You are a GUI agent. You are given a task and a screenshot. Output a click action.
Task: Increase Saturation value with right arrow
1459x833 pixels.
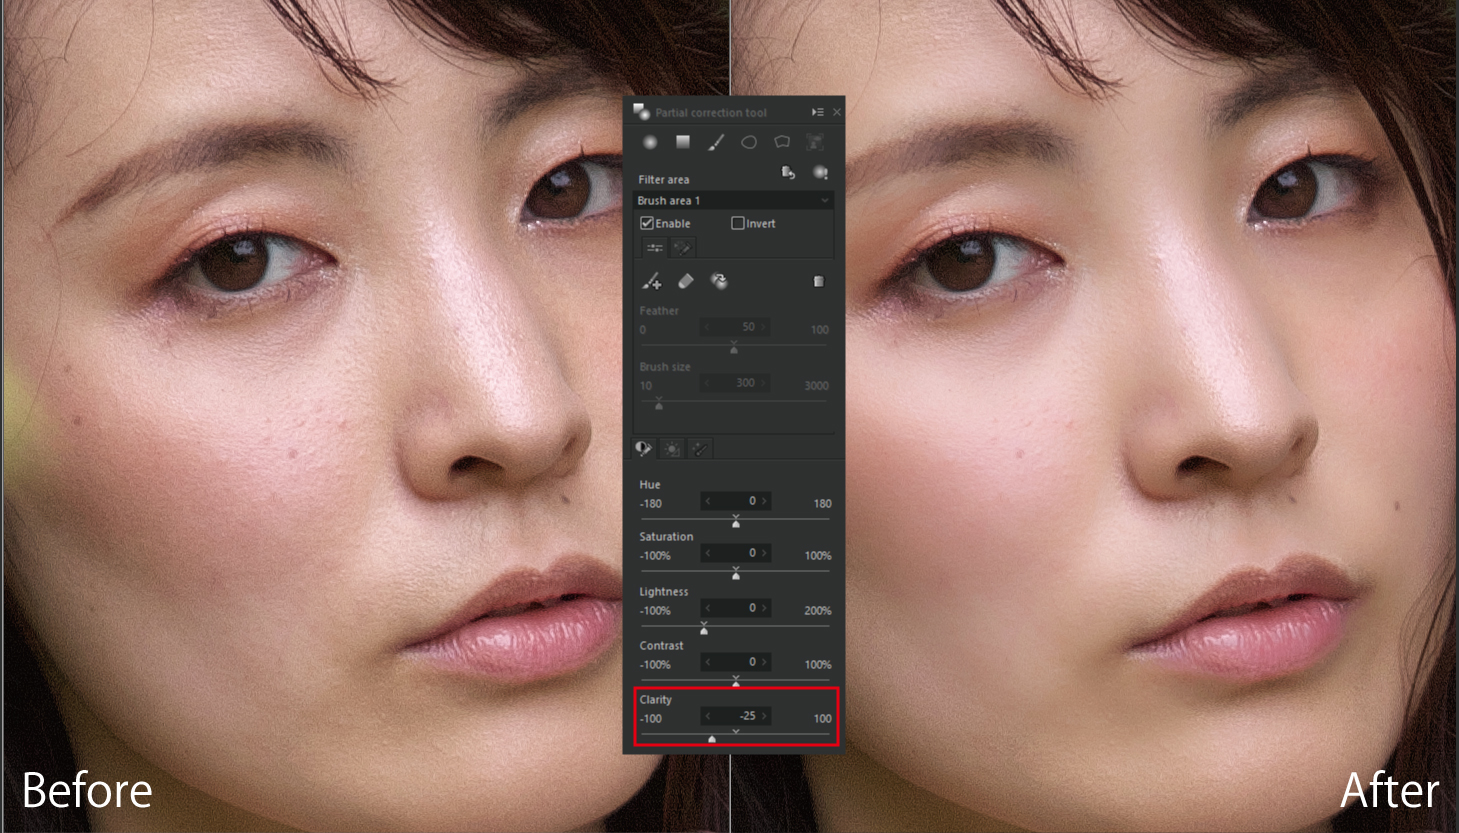tap(764, 553)
